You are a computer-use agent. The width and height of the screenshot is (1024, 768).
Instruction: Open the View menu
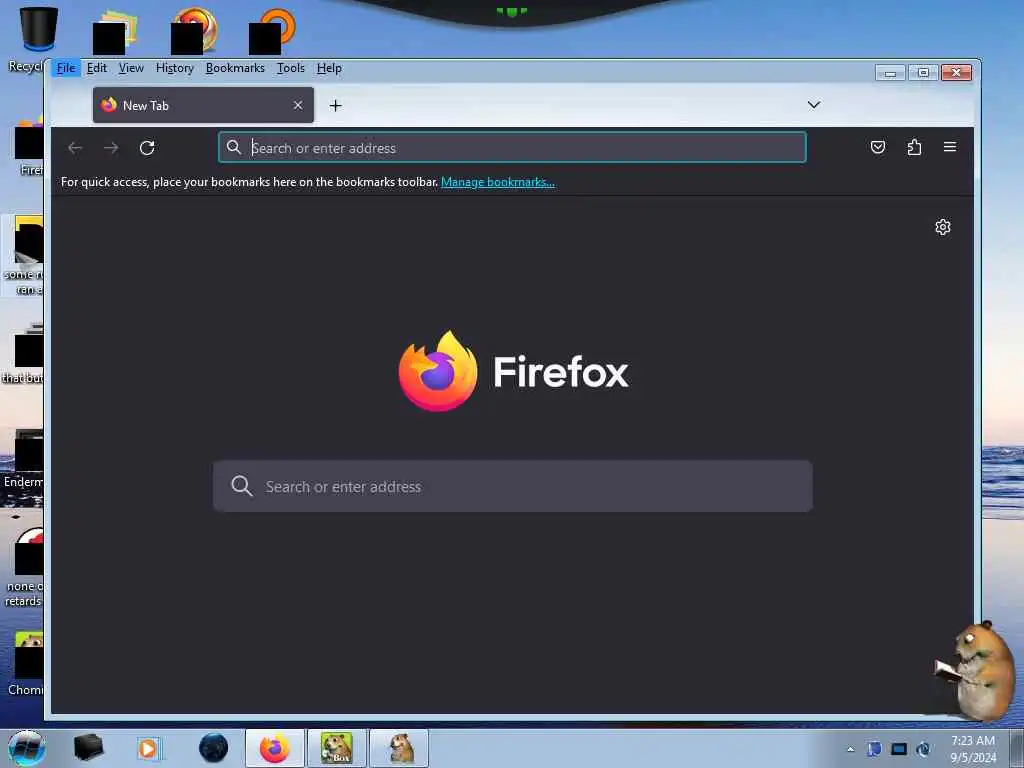131,68
